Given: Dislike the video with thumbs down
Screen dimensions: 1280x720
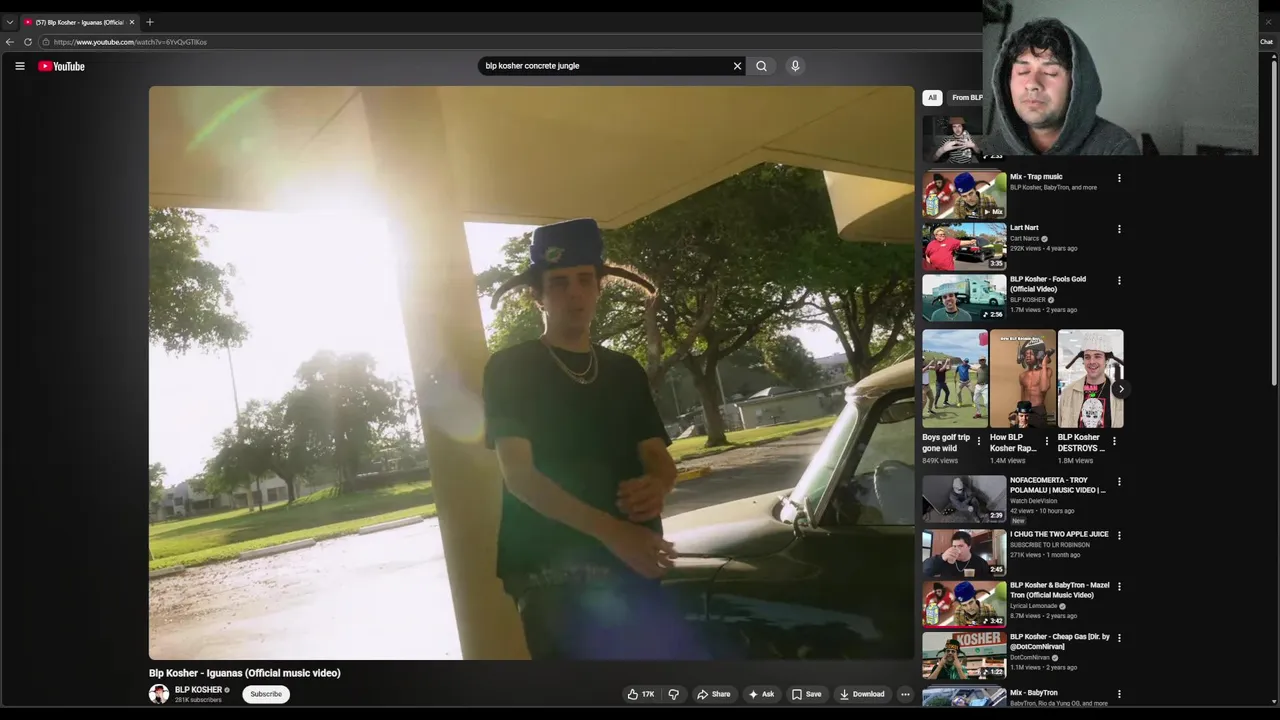Looking at the screenshot, I should (673, 694).
